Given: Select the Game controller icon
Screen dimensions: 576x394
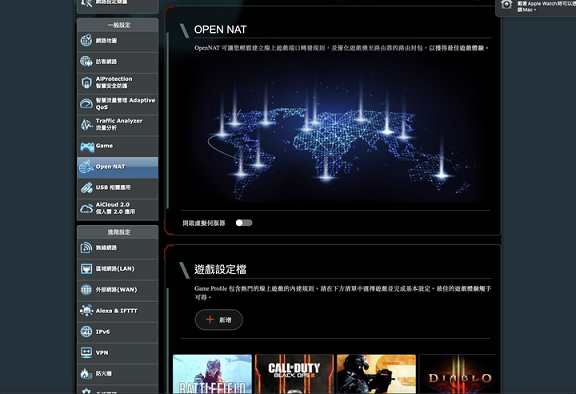Looking at the screenshot, I should click(87, 147).
